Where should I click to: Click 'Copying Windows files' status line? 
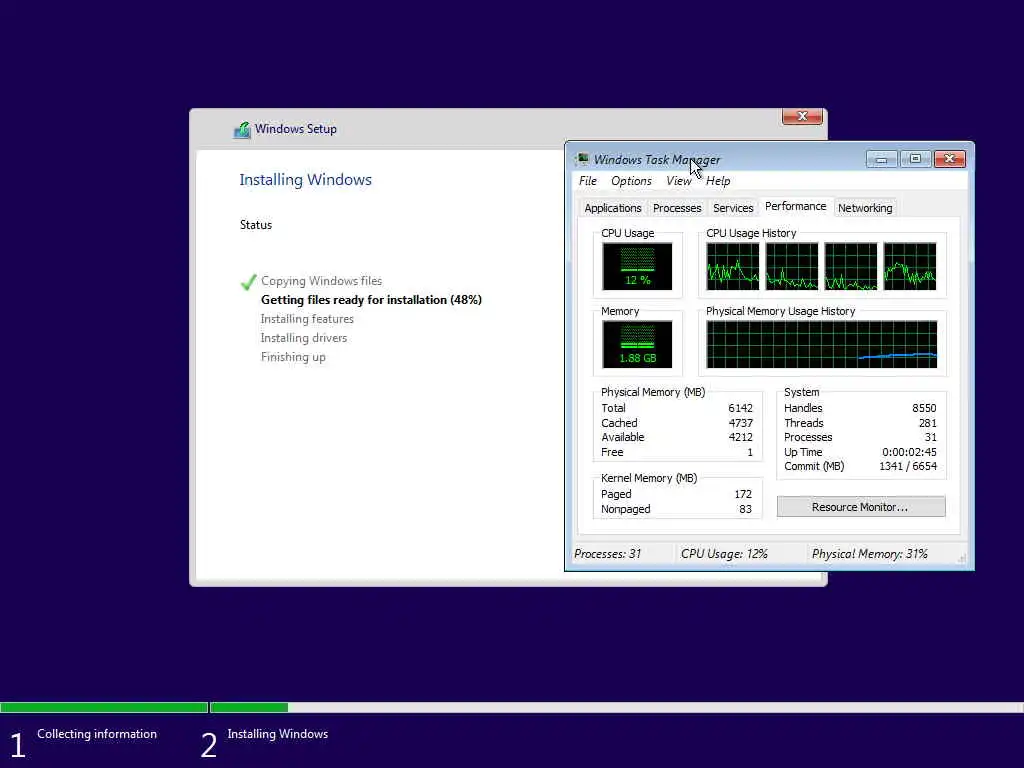click(321, 281)
